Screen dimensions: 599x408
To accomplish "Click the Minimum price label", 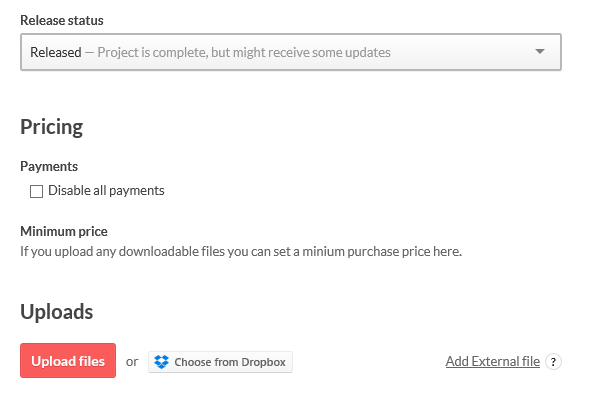I will [64, 232].
